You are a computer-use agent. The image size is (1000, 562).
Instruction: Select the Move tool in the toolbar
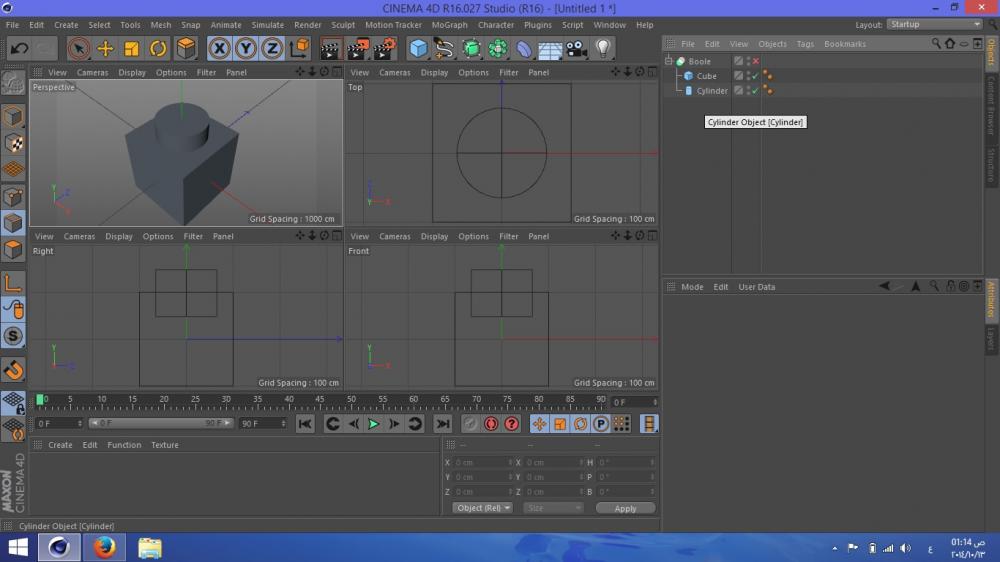(x=105, y=48)
